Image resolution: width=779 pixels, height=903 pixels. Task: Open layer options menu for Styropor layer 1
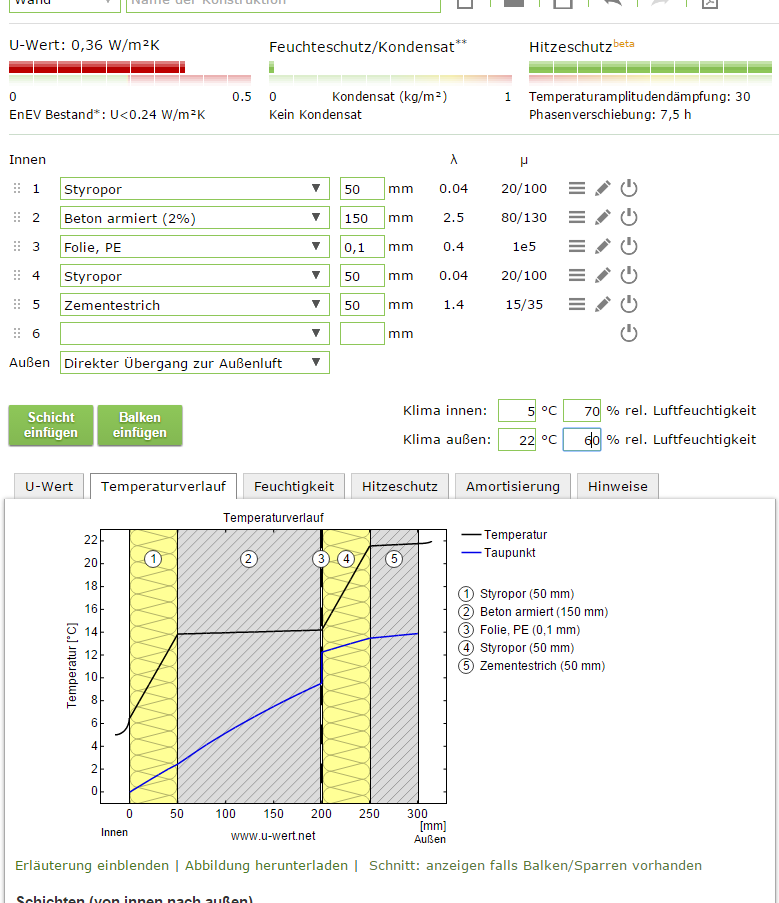coord(577,189)
